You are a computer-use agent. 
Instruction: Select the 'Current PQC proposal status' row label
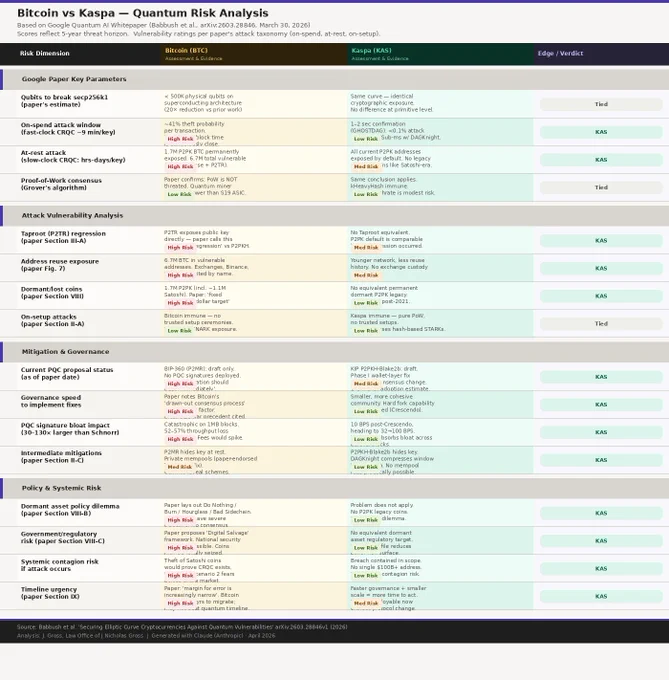67,373
